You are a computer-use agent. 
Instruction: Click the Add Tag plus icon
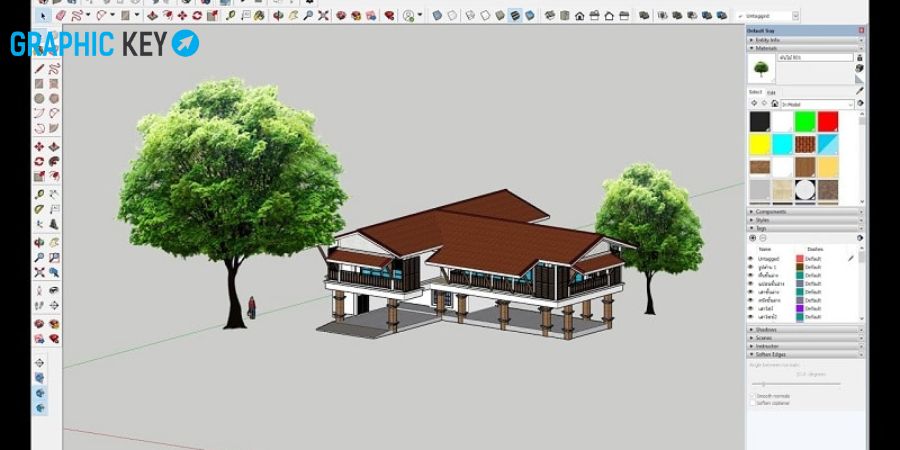[752, 238]
